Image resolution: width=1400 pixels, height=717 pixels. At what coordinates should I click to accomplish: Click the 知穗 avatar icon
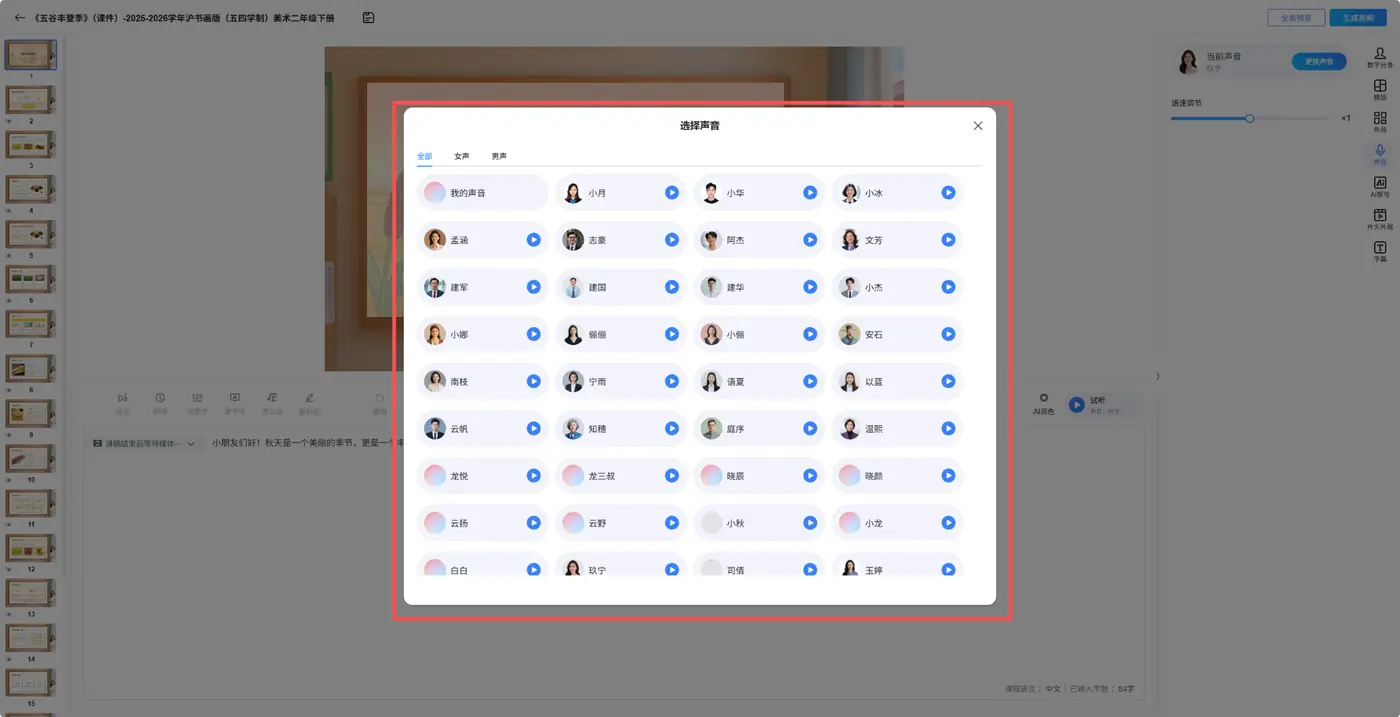pos(573,429)
